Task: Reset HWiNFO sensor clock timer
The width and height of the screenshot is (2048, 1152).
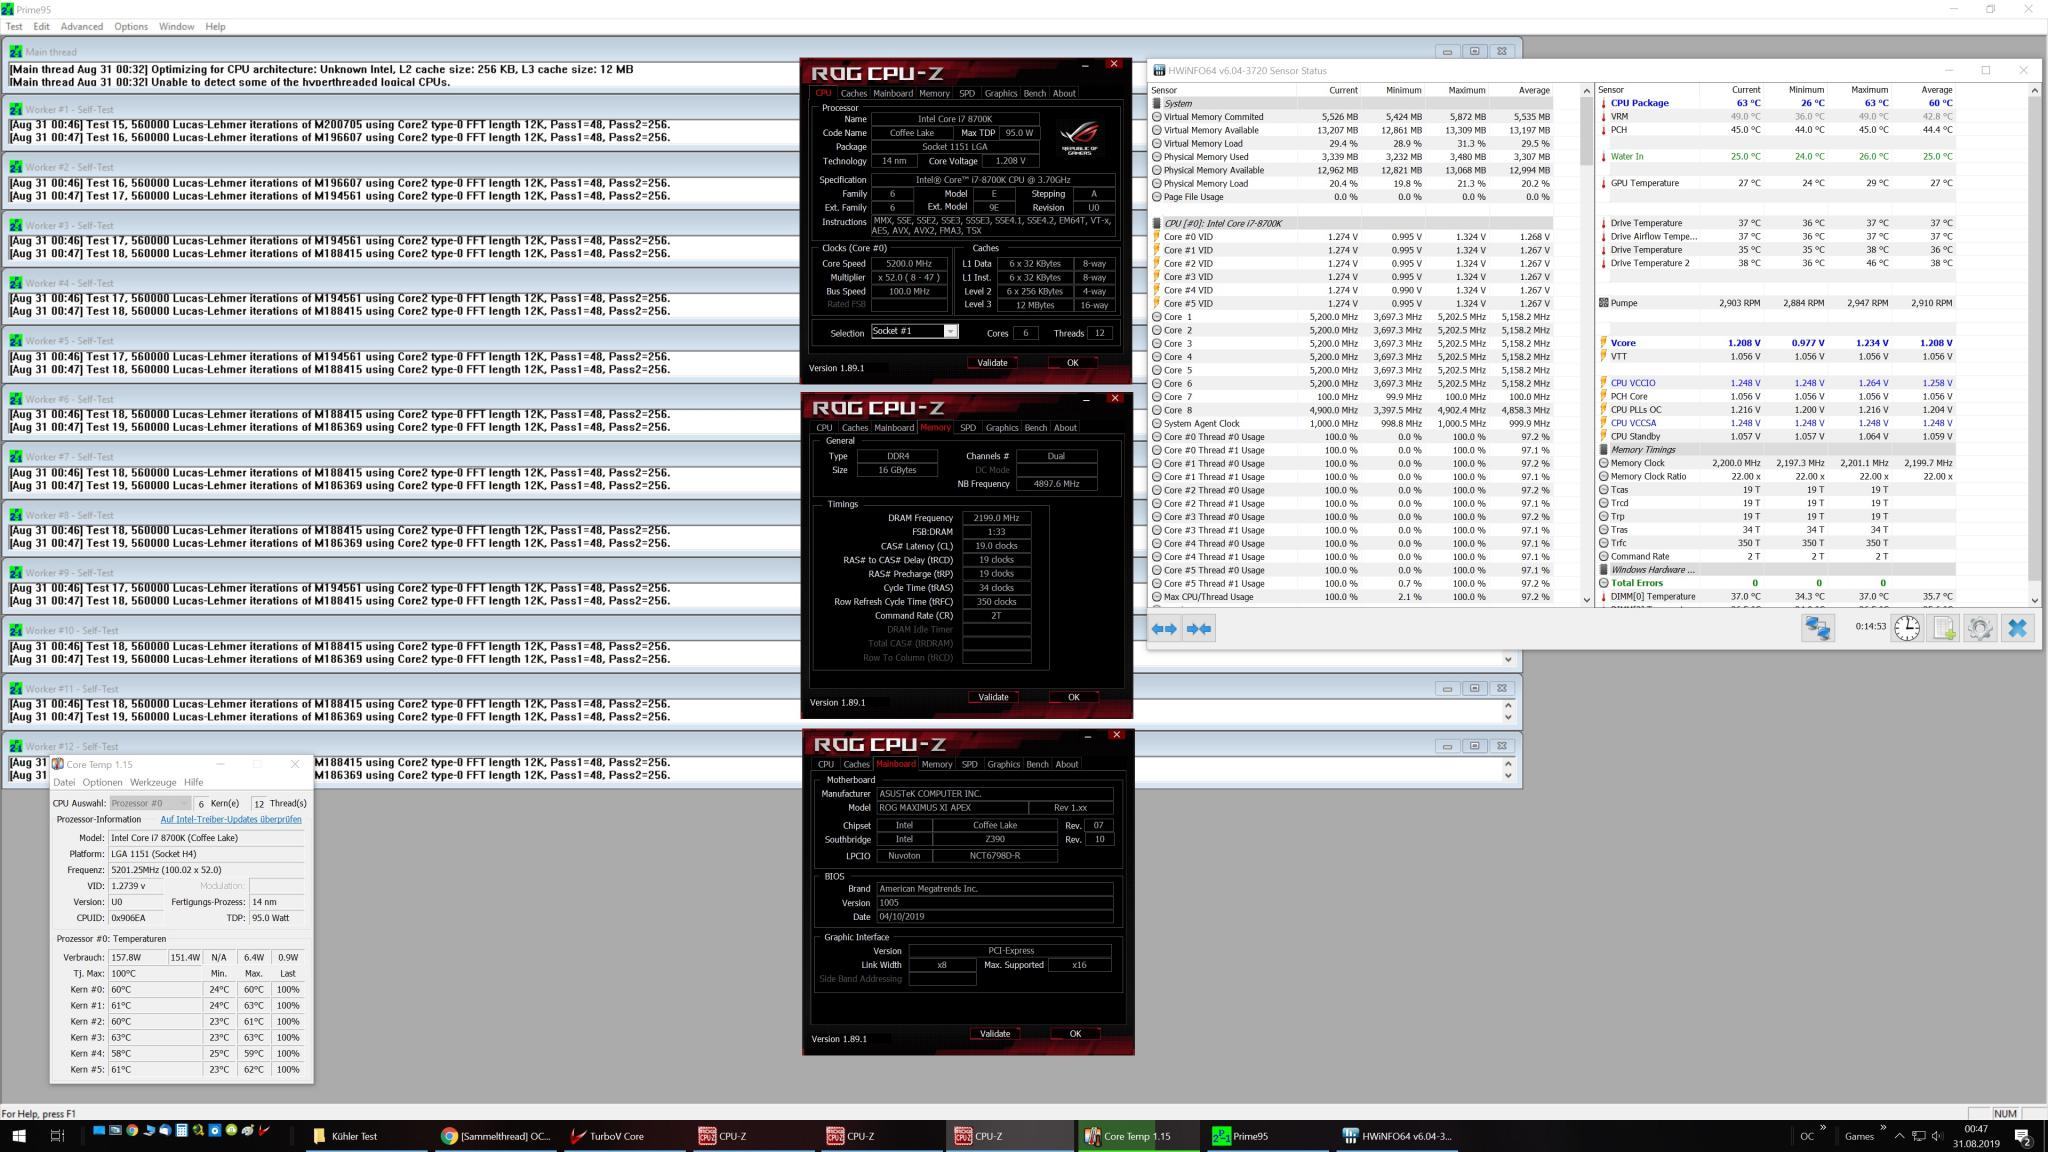Action: pos(1907,628)
